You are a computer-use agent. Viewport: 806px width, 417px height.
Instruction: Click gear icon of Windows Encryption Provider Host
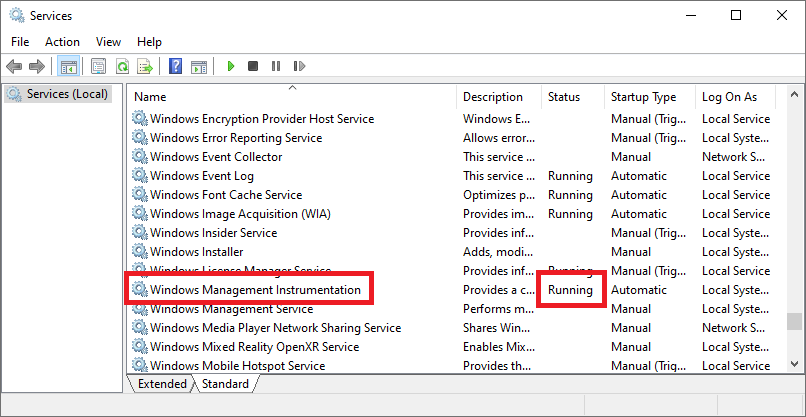[139, 119]
